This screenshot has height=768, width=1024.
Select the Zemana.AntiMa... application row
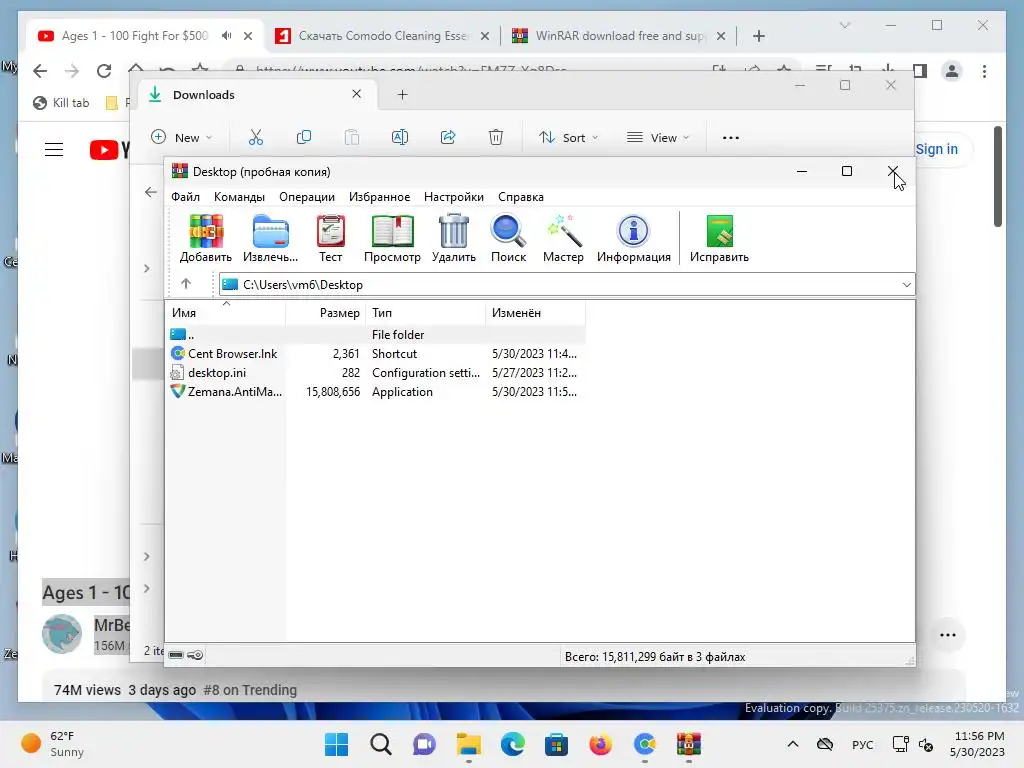(375, 392)
